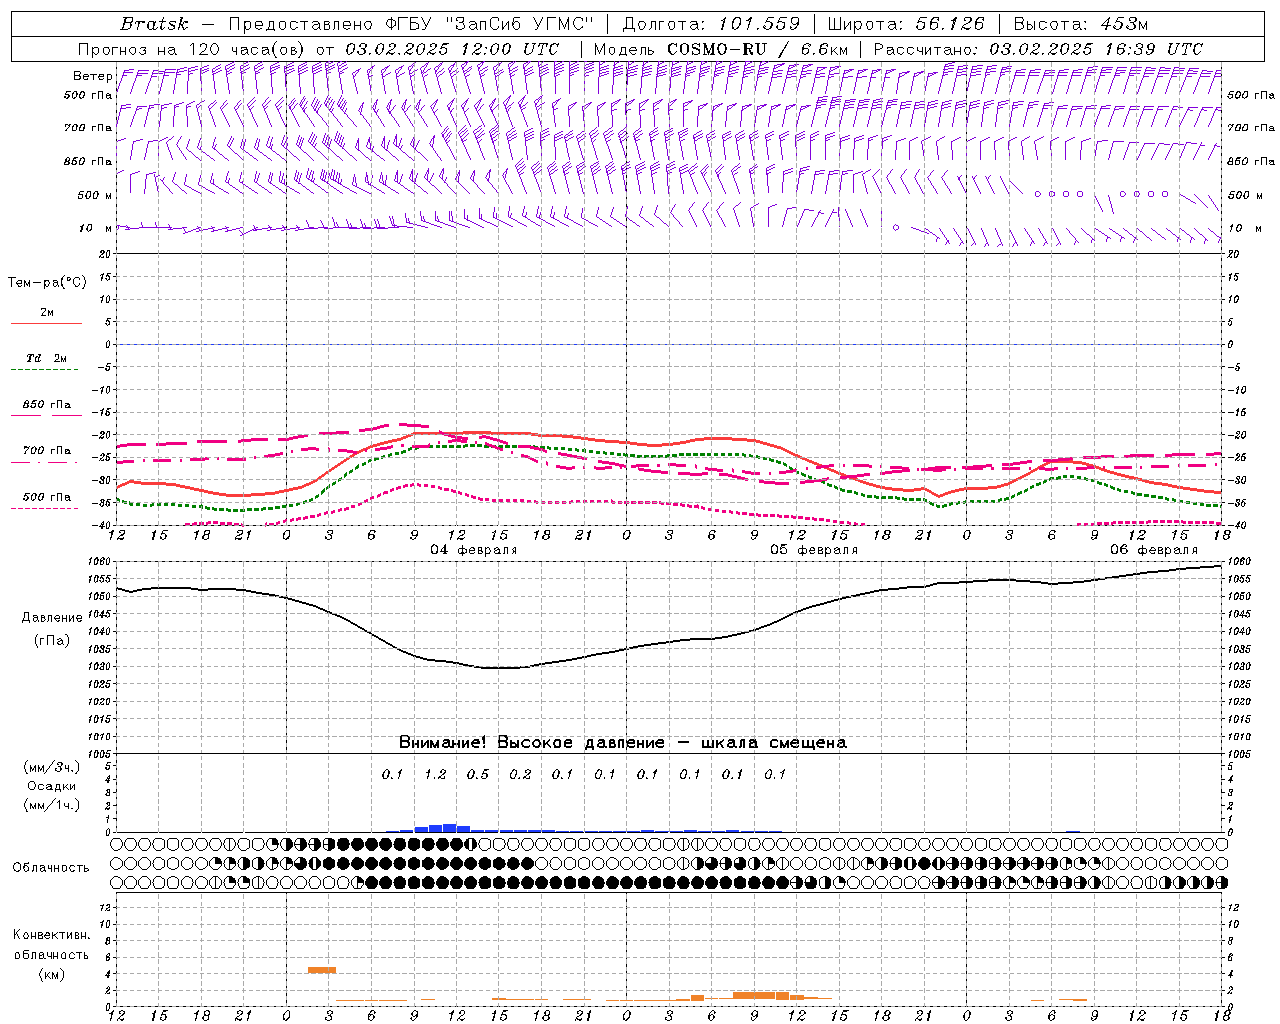
Task: Click the "Bratsk" station name in the header
Action: tap(154, 24)
